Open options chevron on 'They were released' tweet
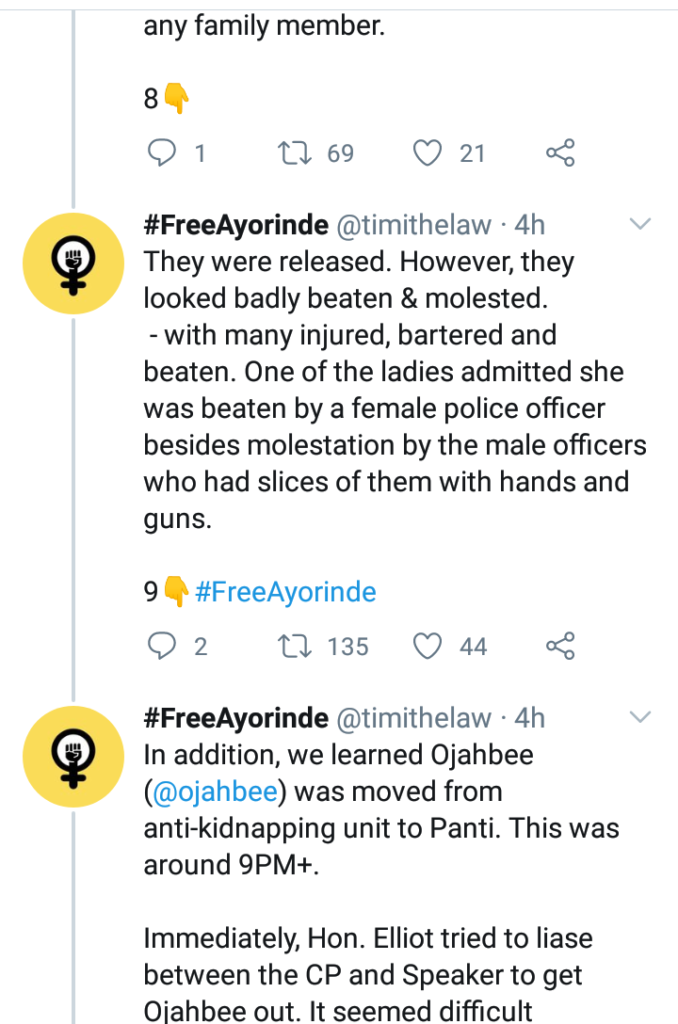 [x=639, y=223]
